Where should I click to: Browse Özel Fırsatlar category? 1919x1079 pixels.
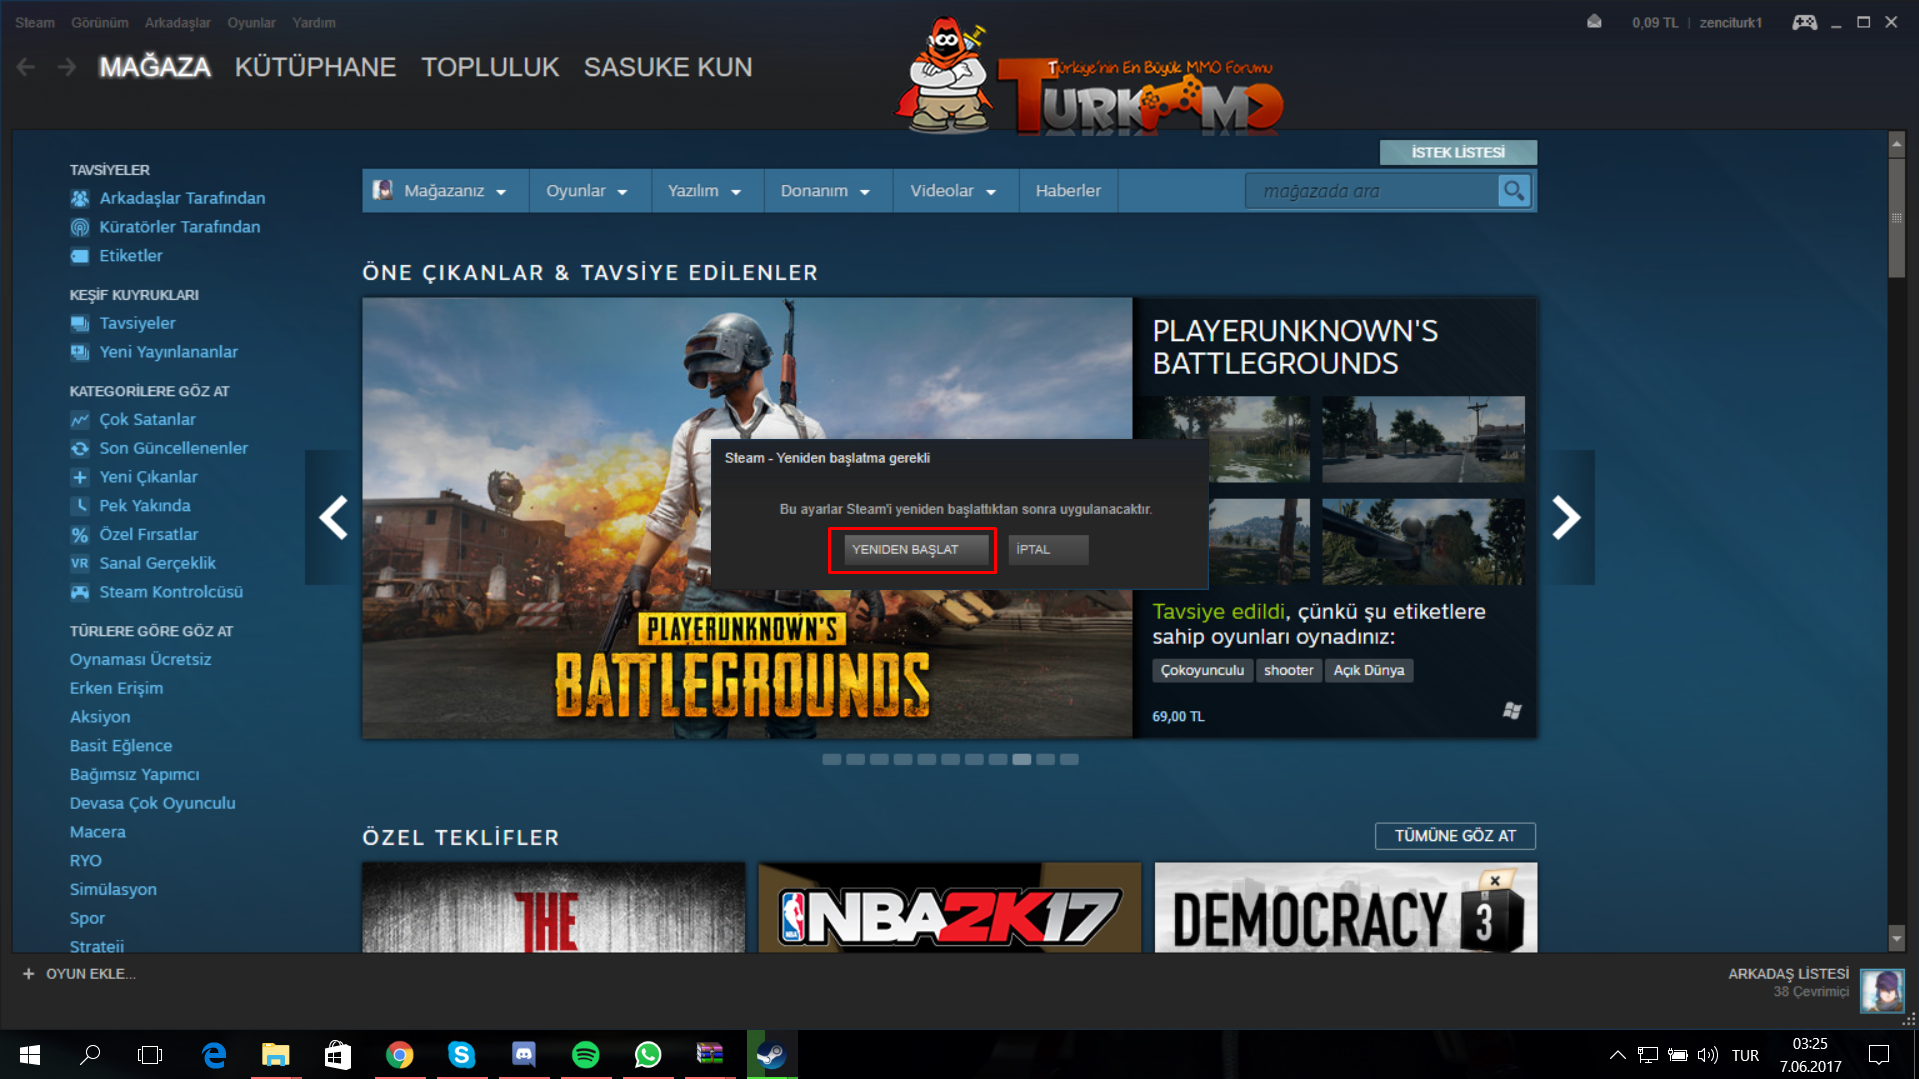[148, 535]
